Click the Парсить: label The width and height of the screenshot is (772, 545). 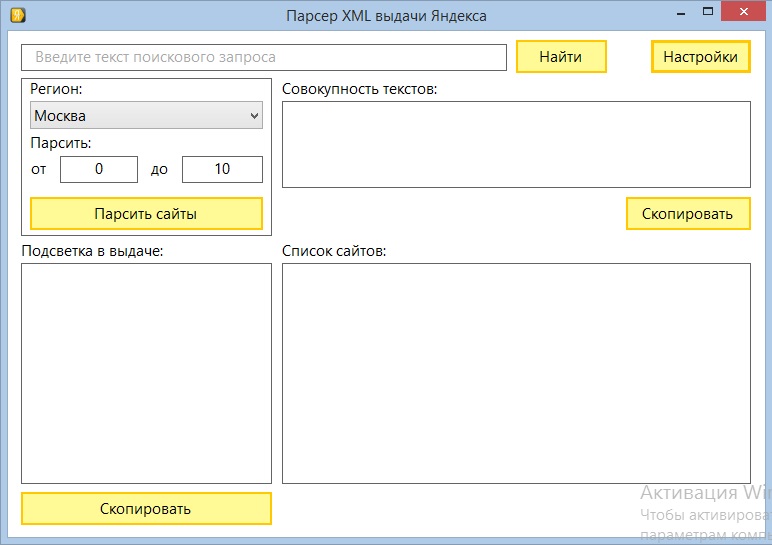[x=61, y=143]
